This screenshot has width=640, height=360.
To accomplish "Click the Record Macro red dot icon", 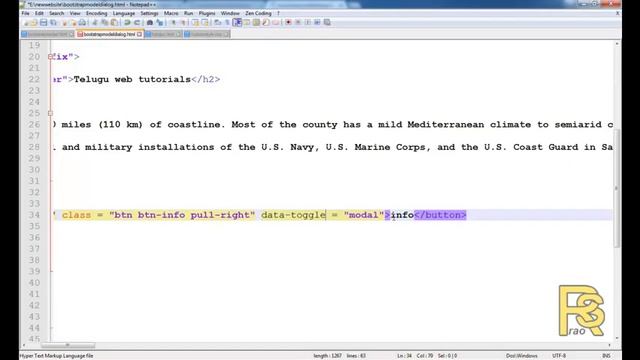I will (288, 22).
